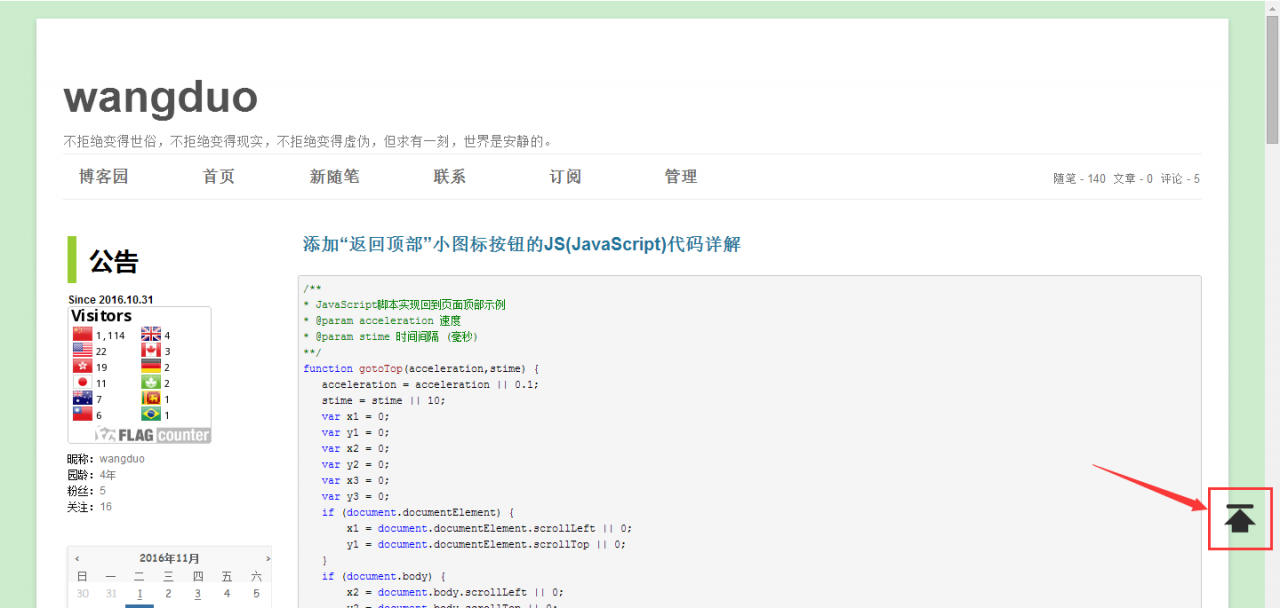Select day 3 in November calendar
This screenshot has width=1280, height=608.
coord(198,593)
